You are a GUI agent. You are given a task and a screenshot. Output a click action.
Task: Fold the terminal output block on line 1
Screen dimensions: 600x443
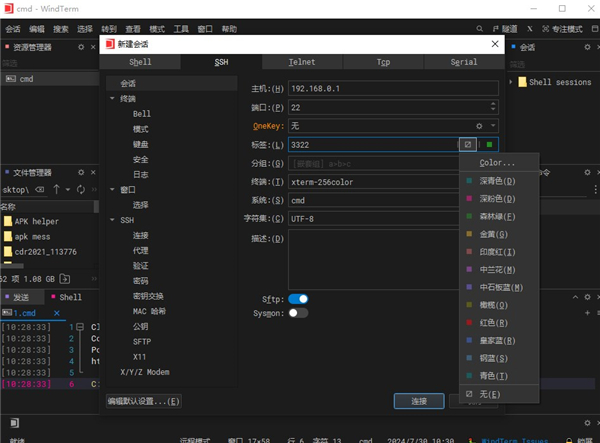[x=80, y=327]
